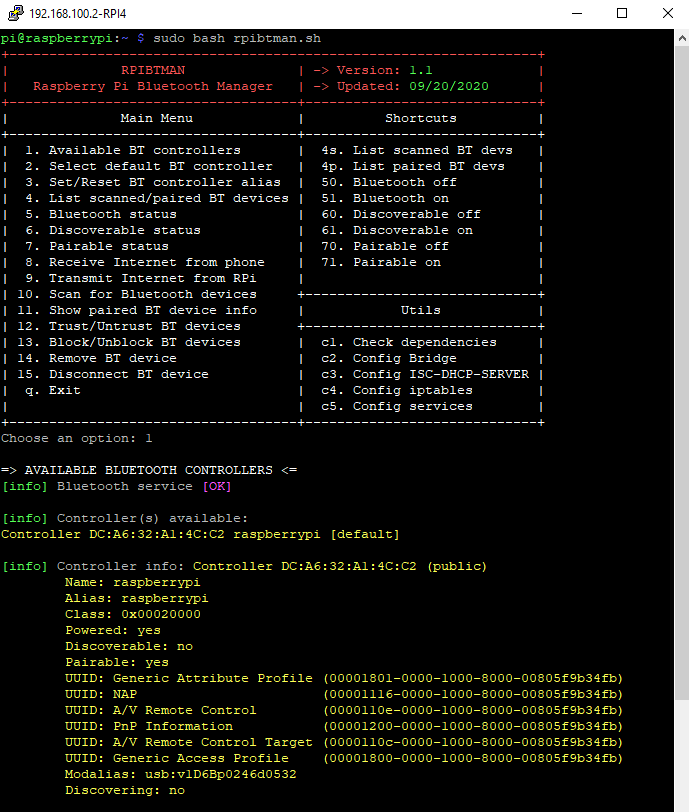Click '11. Show paired BT device info' line
The image size is (689, 812).
[x=137, y=311]
